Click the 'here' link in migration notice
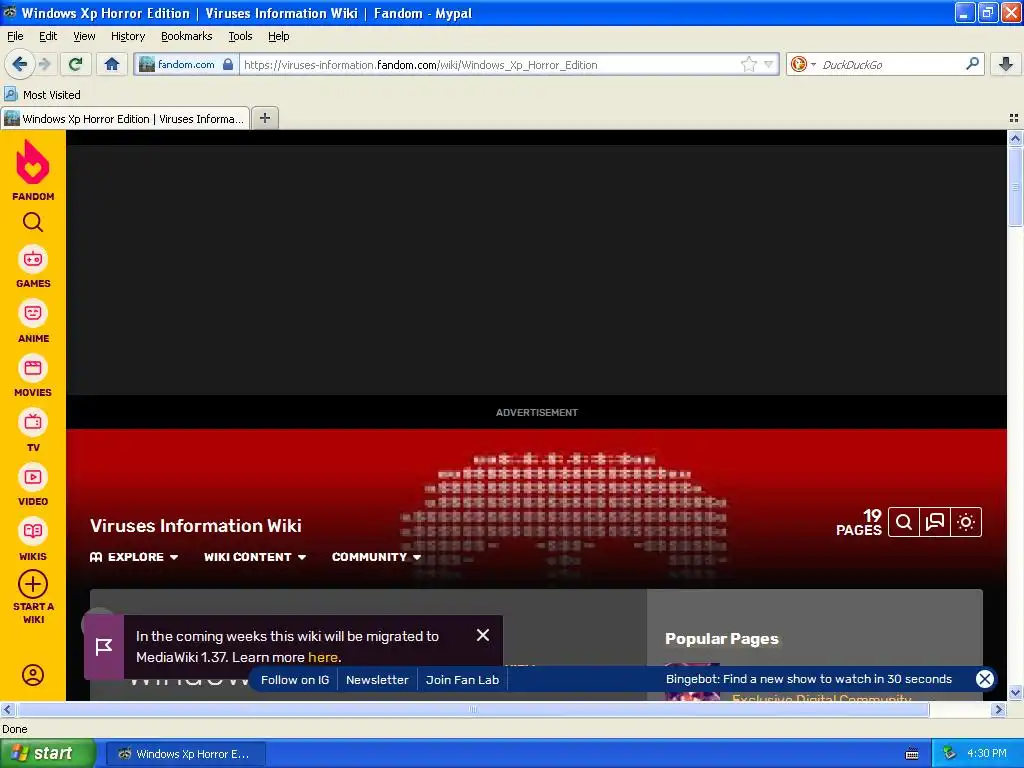 [323, 657]
